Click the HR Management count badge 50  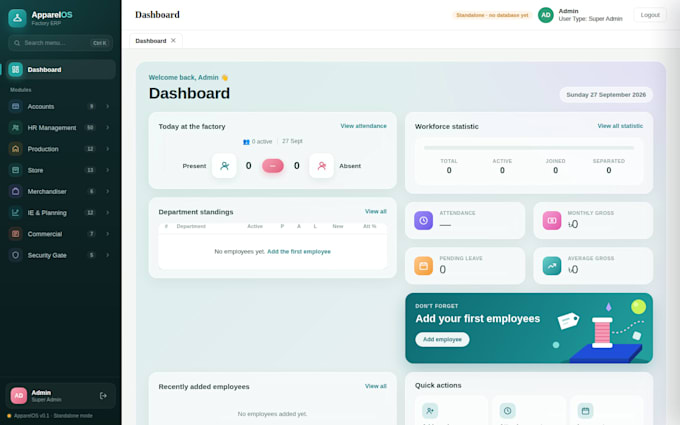tap(90, 128)
